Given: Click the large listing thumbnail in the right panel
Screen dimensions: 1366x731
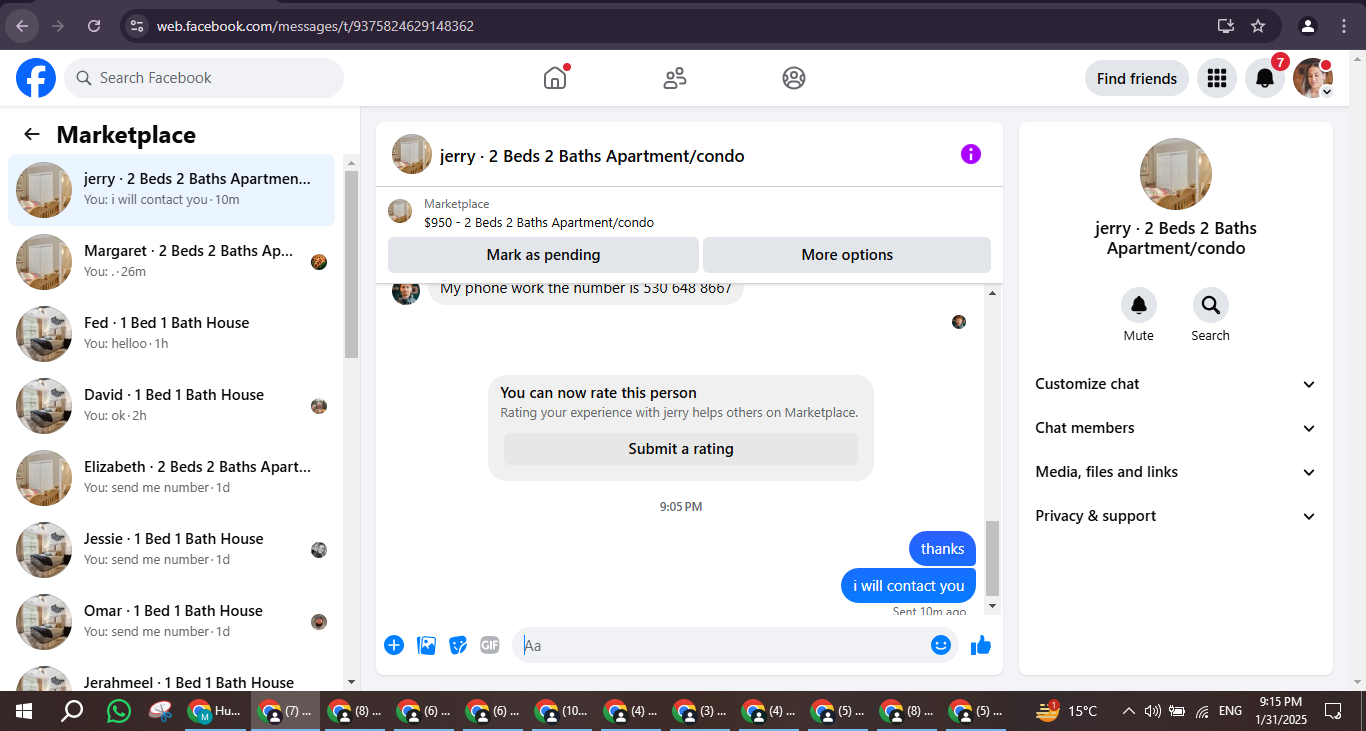Looking at the screenshot, I should [x=1176, y=174].
